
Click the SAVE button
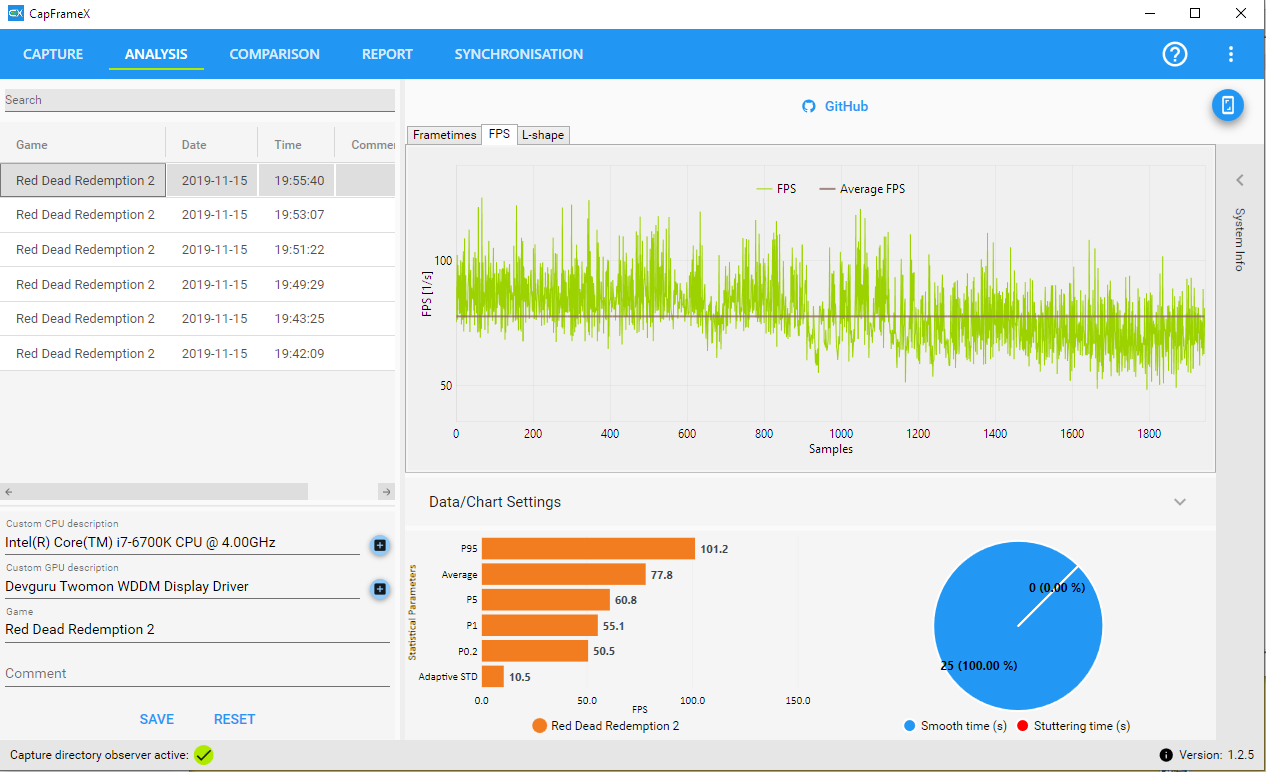click(x=157, y=719)
